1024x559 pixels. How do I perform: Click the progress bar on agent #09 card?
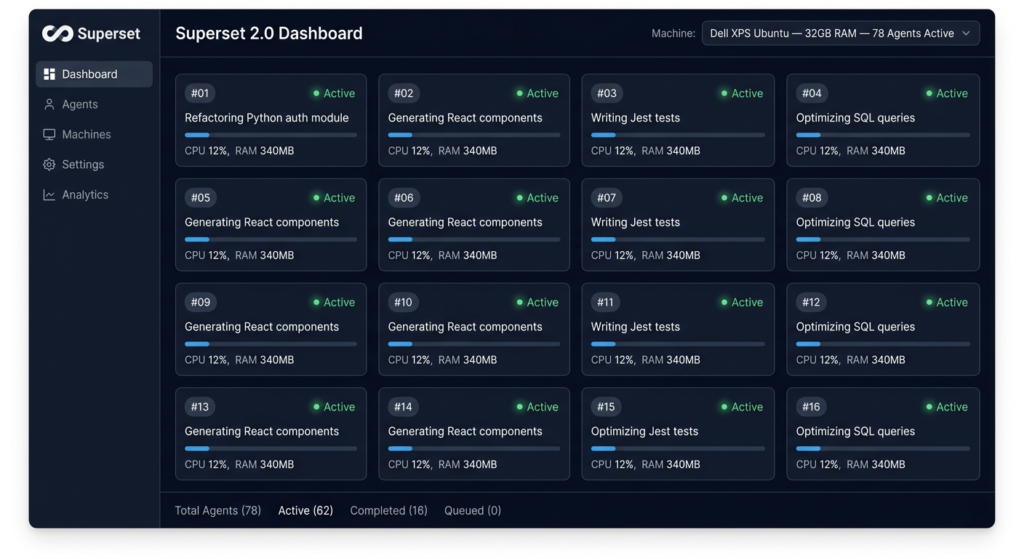click(271, 344)
